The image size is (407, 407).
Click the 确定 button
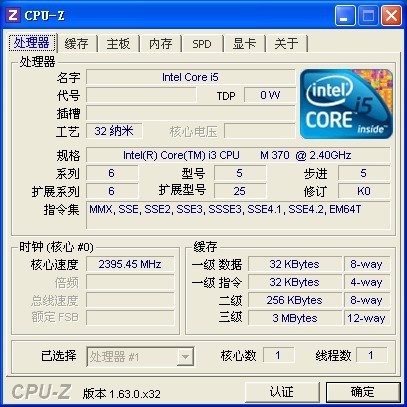363,392
